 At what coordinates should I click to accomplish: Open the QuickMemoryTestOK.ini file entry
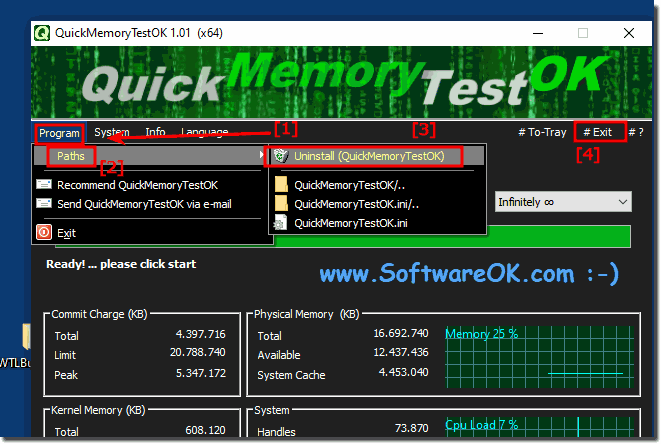click(377, 223)
